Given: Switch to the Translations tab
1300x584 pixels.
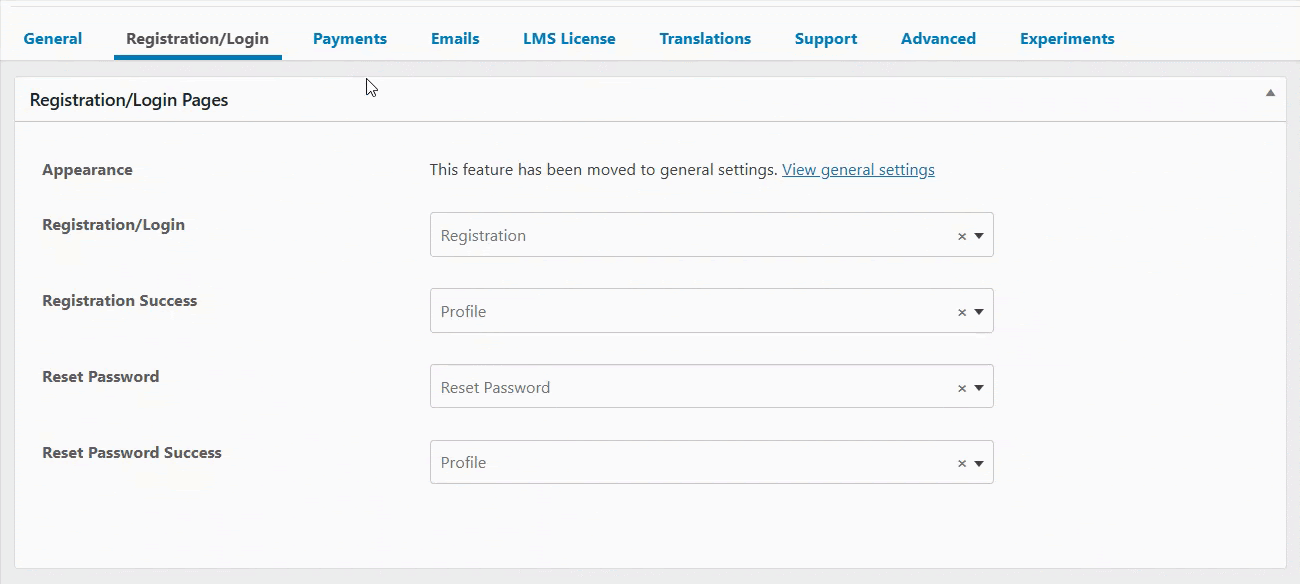Looking at the screenshot, I should point(705,38).
